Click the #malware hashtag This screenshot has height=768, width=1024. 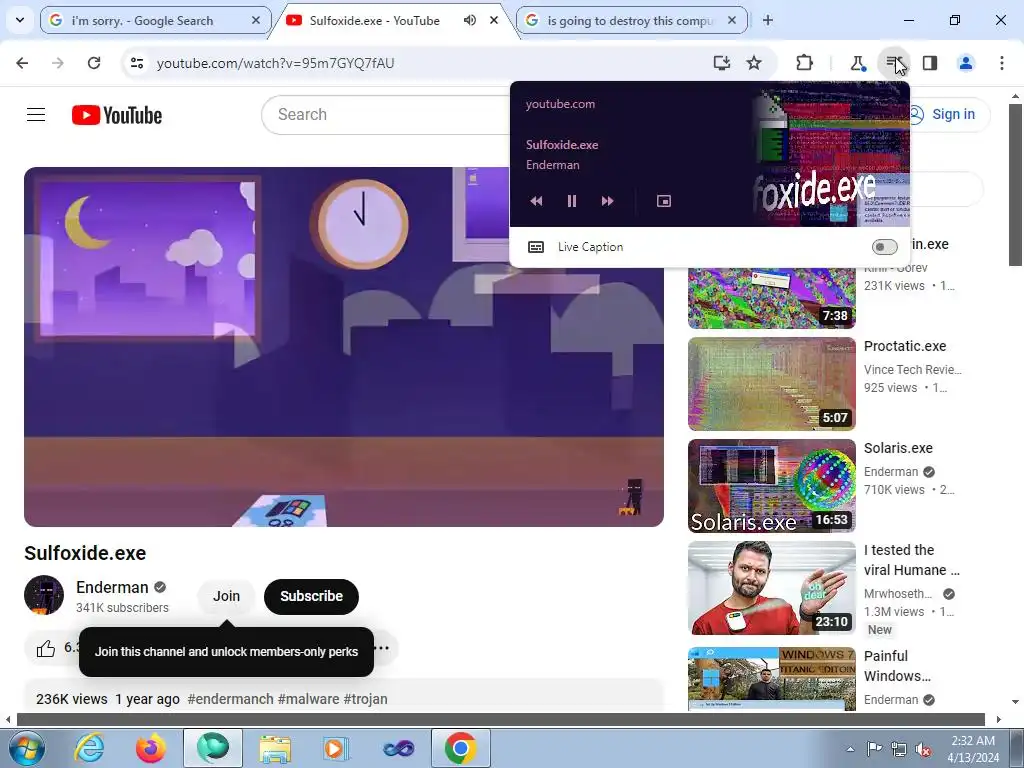(308, 699)
